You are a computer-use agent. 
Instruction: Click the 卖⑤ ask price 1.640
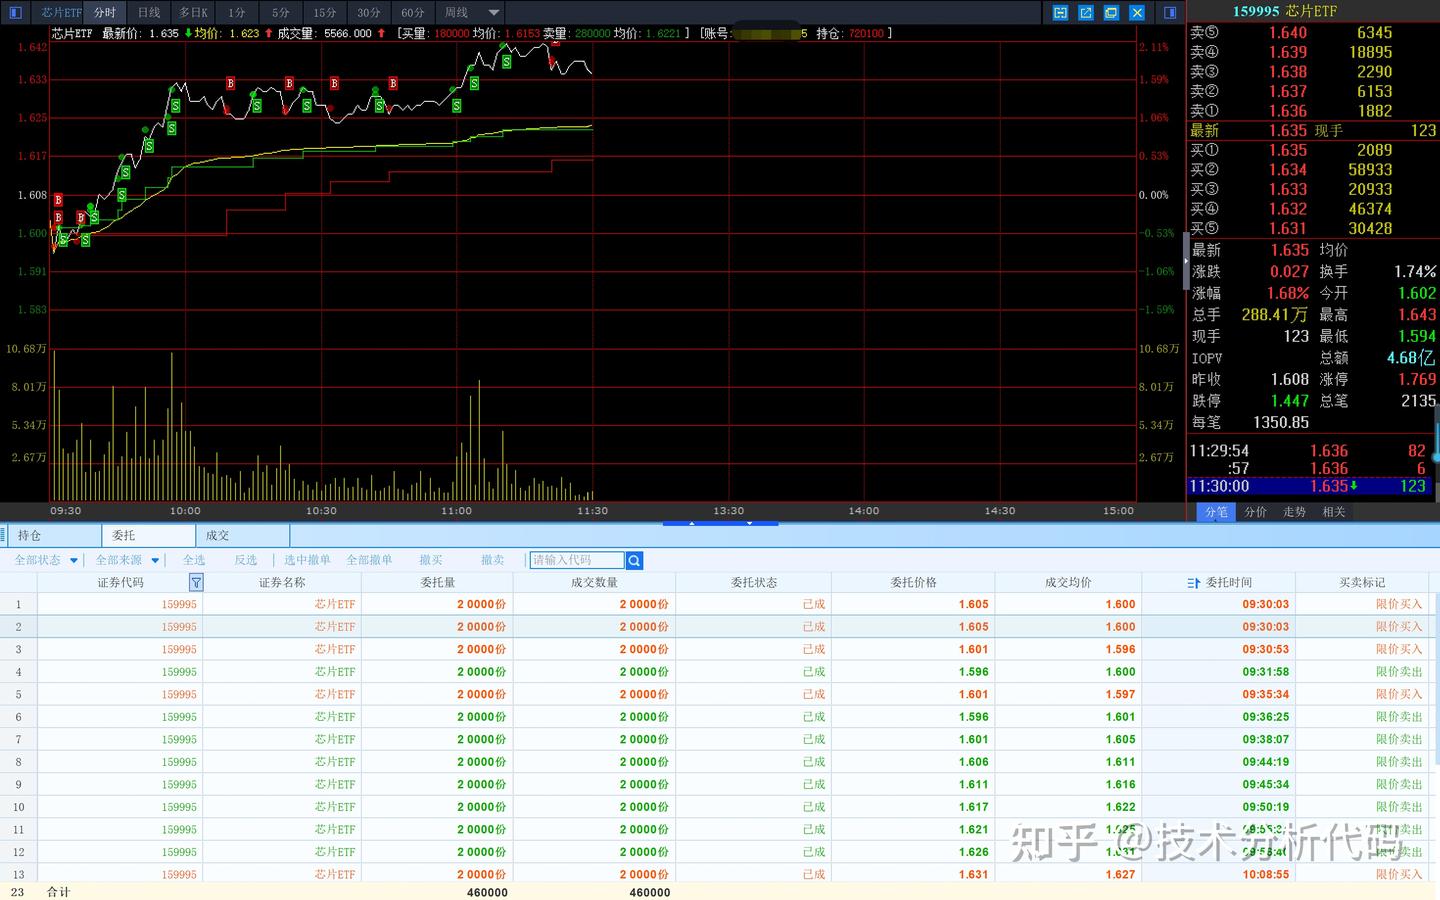pyautogui.click(x=1288, y=33)
